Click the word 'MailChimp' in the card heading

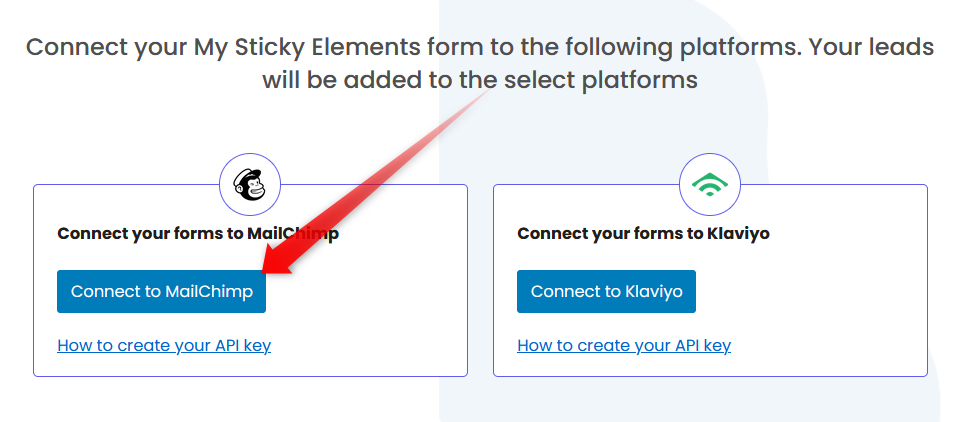293,234
